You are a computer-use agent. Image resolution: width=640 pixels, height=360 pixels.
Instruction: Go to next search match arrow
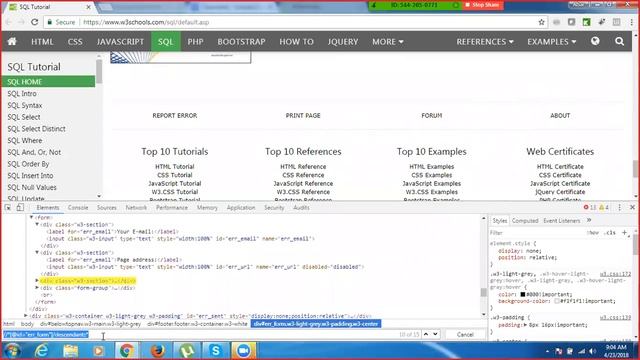[436, 334]
